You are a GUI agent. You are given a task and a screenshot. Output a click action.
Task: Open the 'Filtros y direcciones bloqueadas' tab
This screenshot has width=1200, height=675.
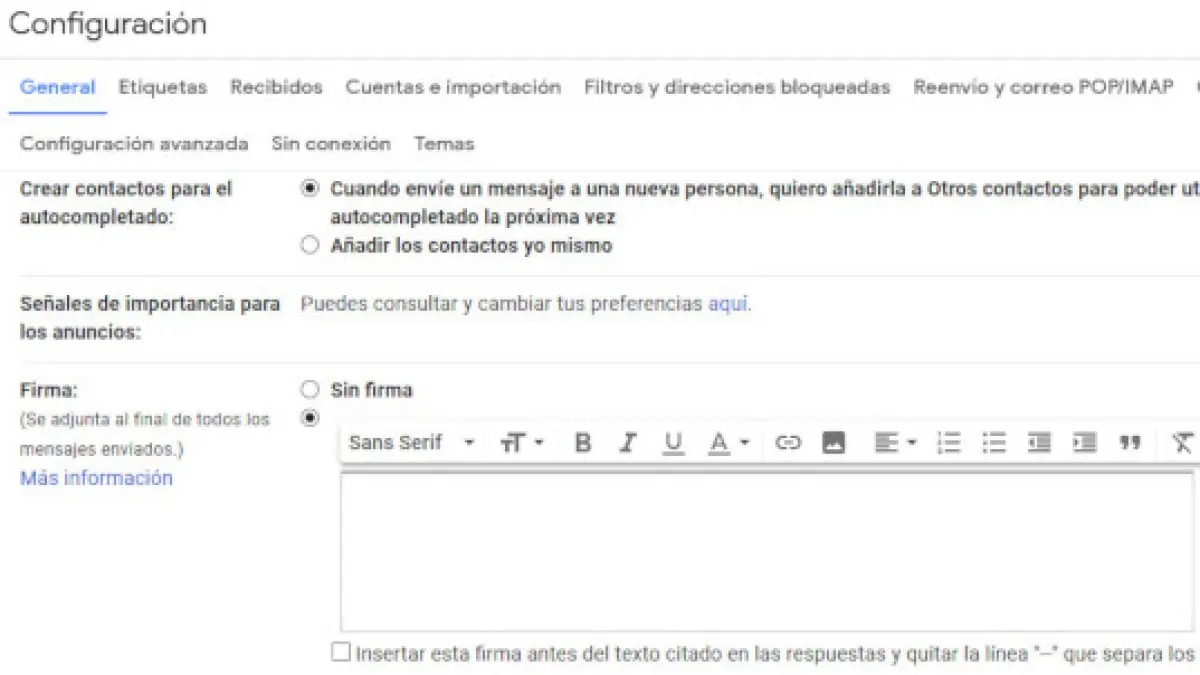(x=736, y=87)
